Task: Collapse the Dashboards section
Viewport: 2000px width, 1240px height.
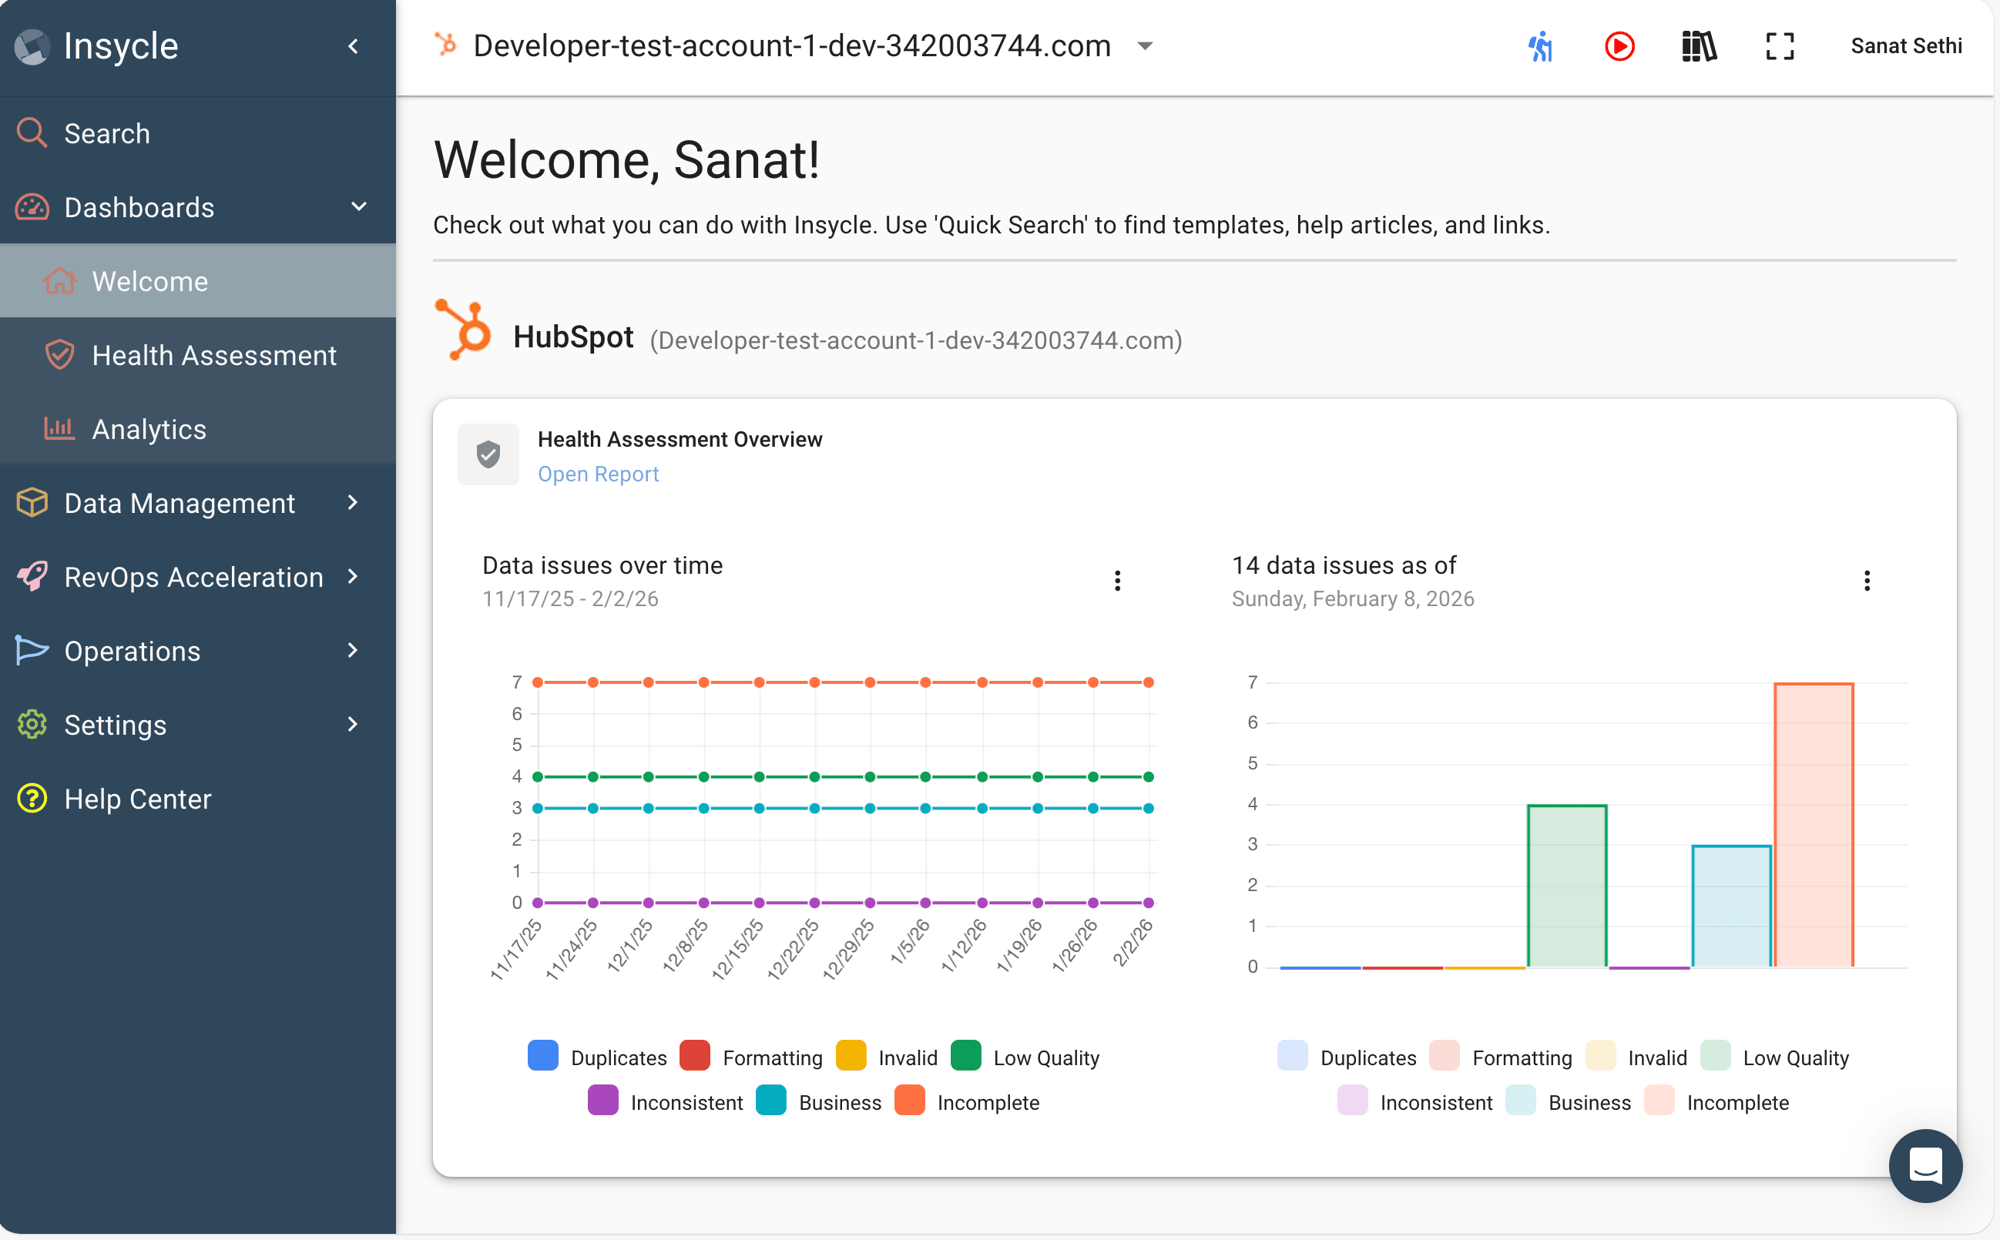Action: pyautogui.click(x=358, y=207)
